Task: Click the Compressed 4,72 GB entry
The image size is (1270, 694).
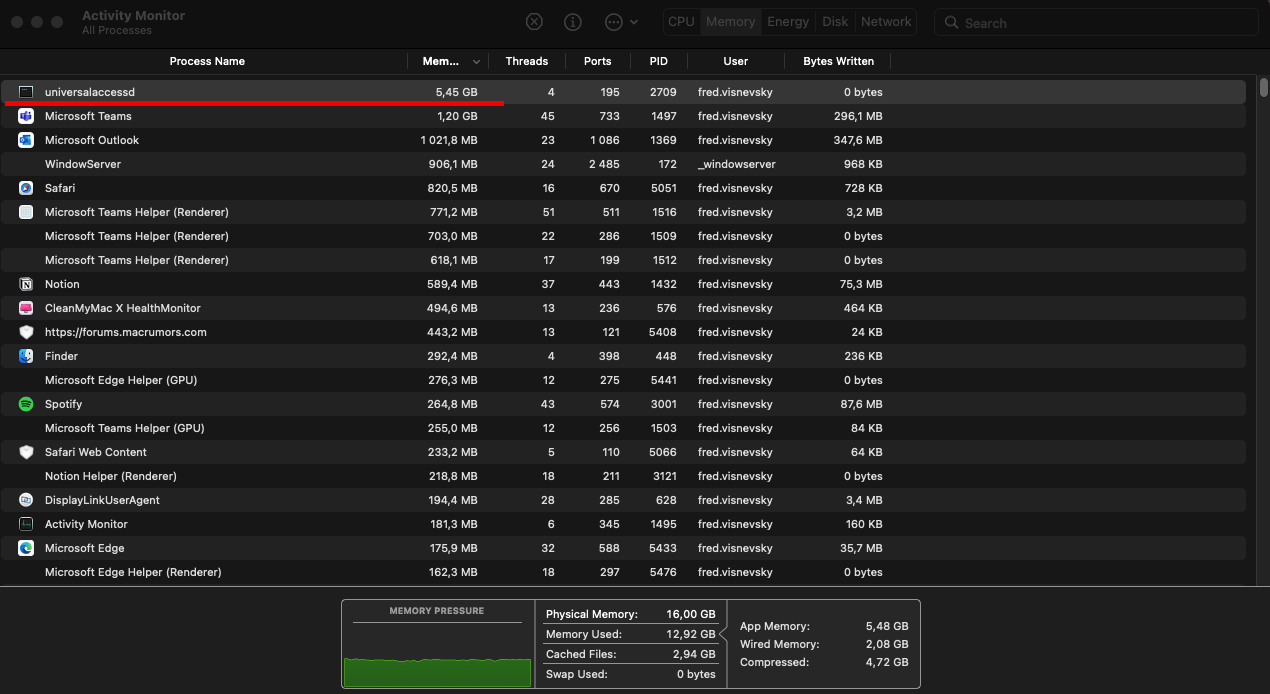Action: (x=824, y=662)
